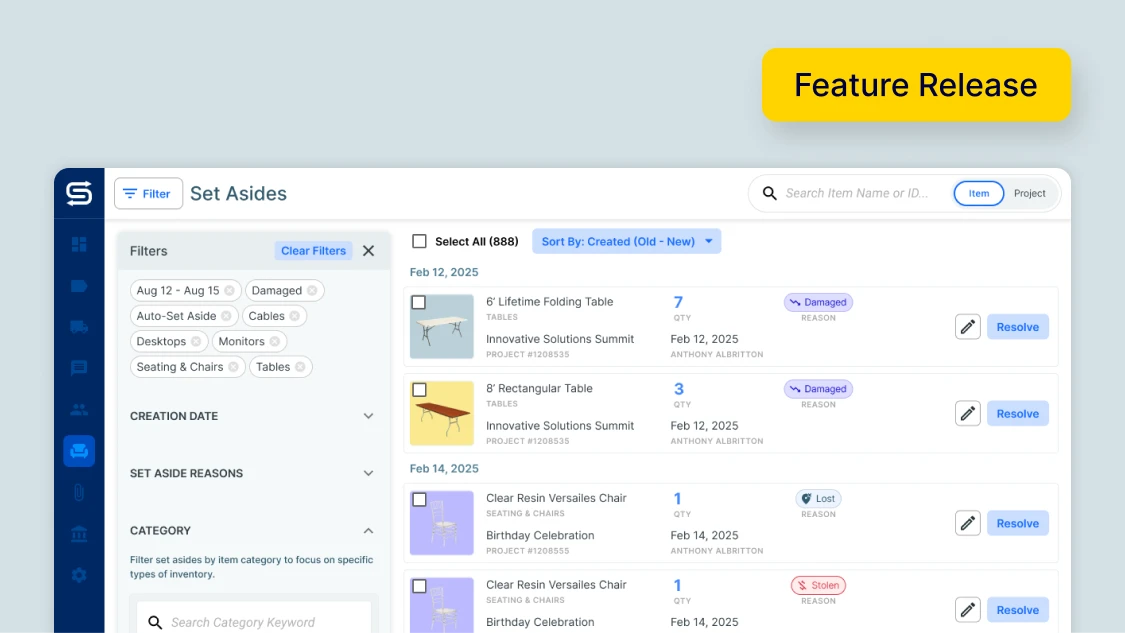Screen dimensions: 1125x633
Task: Open the paperclip attachments icon in sidebar
Action: coord(79,492)
